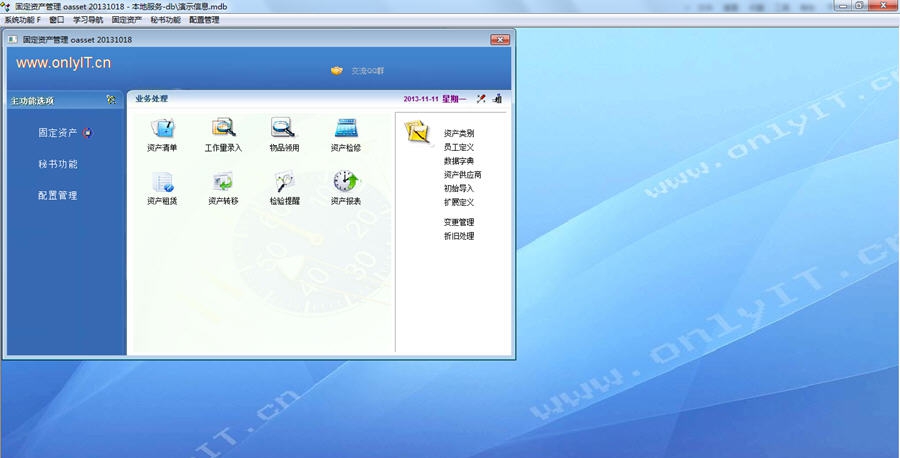Click the yellow notes icon beside 资产类别
The height and width of the screenshot is (458, 900).
click(417, 132)
